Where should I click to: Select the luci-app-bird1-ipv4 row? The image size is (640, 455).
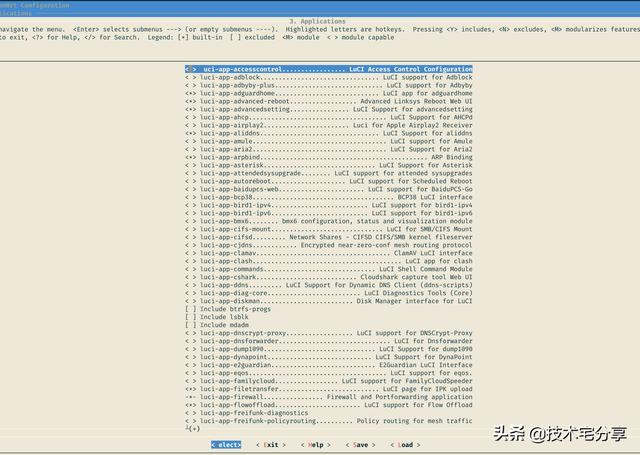tap(329, 205)
